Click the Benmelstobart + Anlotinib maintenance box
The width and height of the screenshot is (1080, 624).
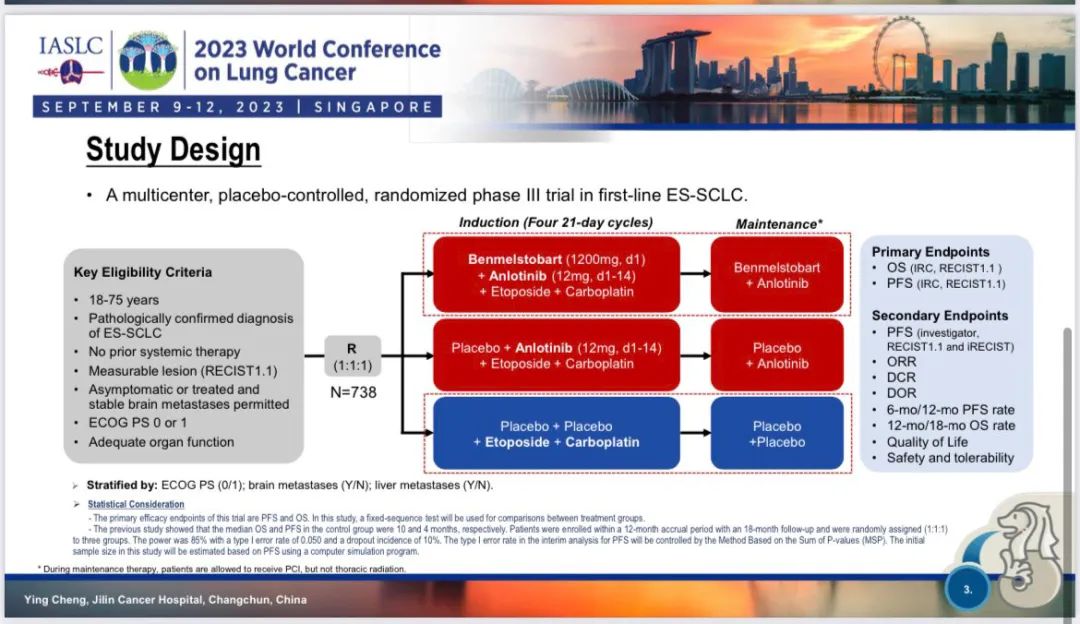pyautogui.click(x=777, y=275)
